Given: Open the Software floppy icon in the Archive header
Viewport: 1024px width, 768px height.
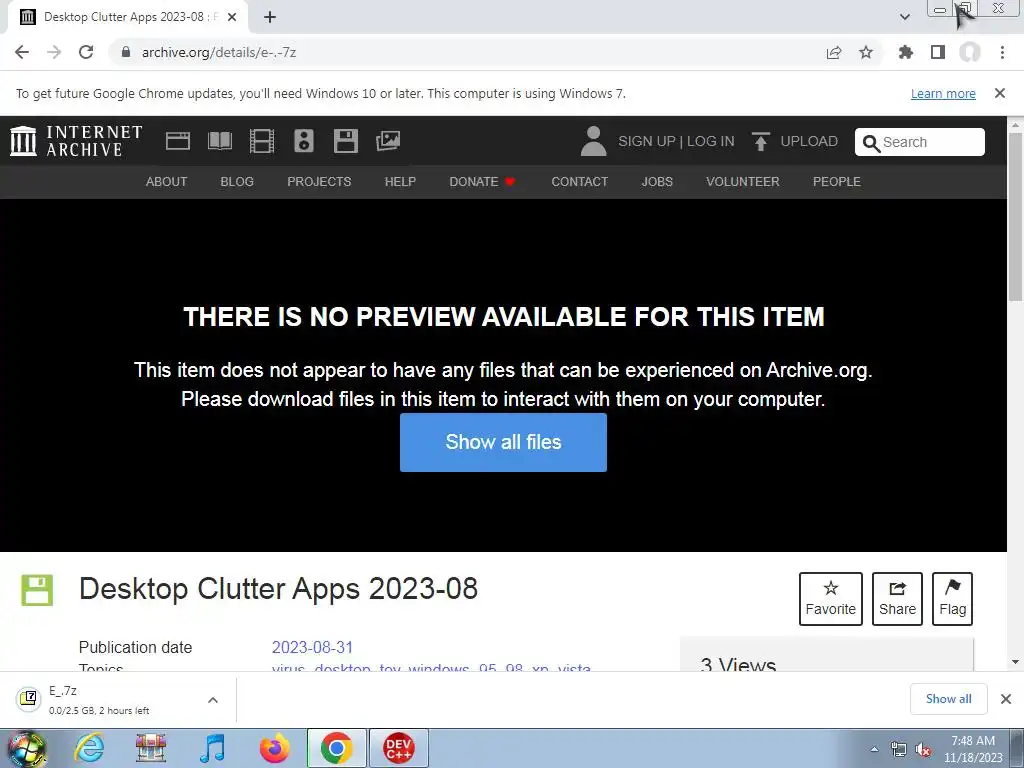Looking at the screenshot, I should click(345, 141).
